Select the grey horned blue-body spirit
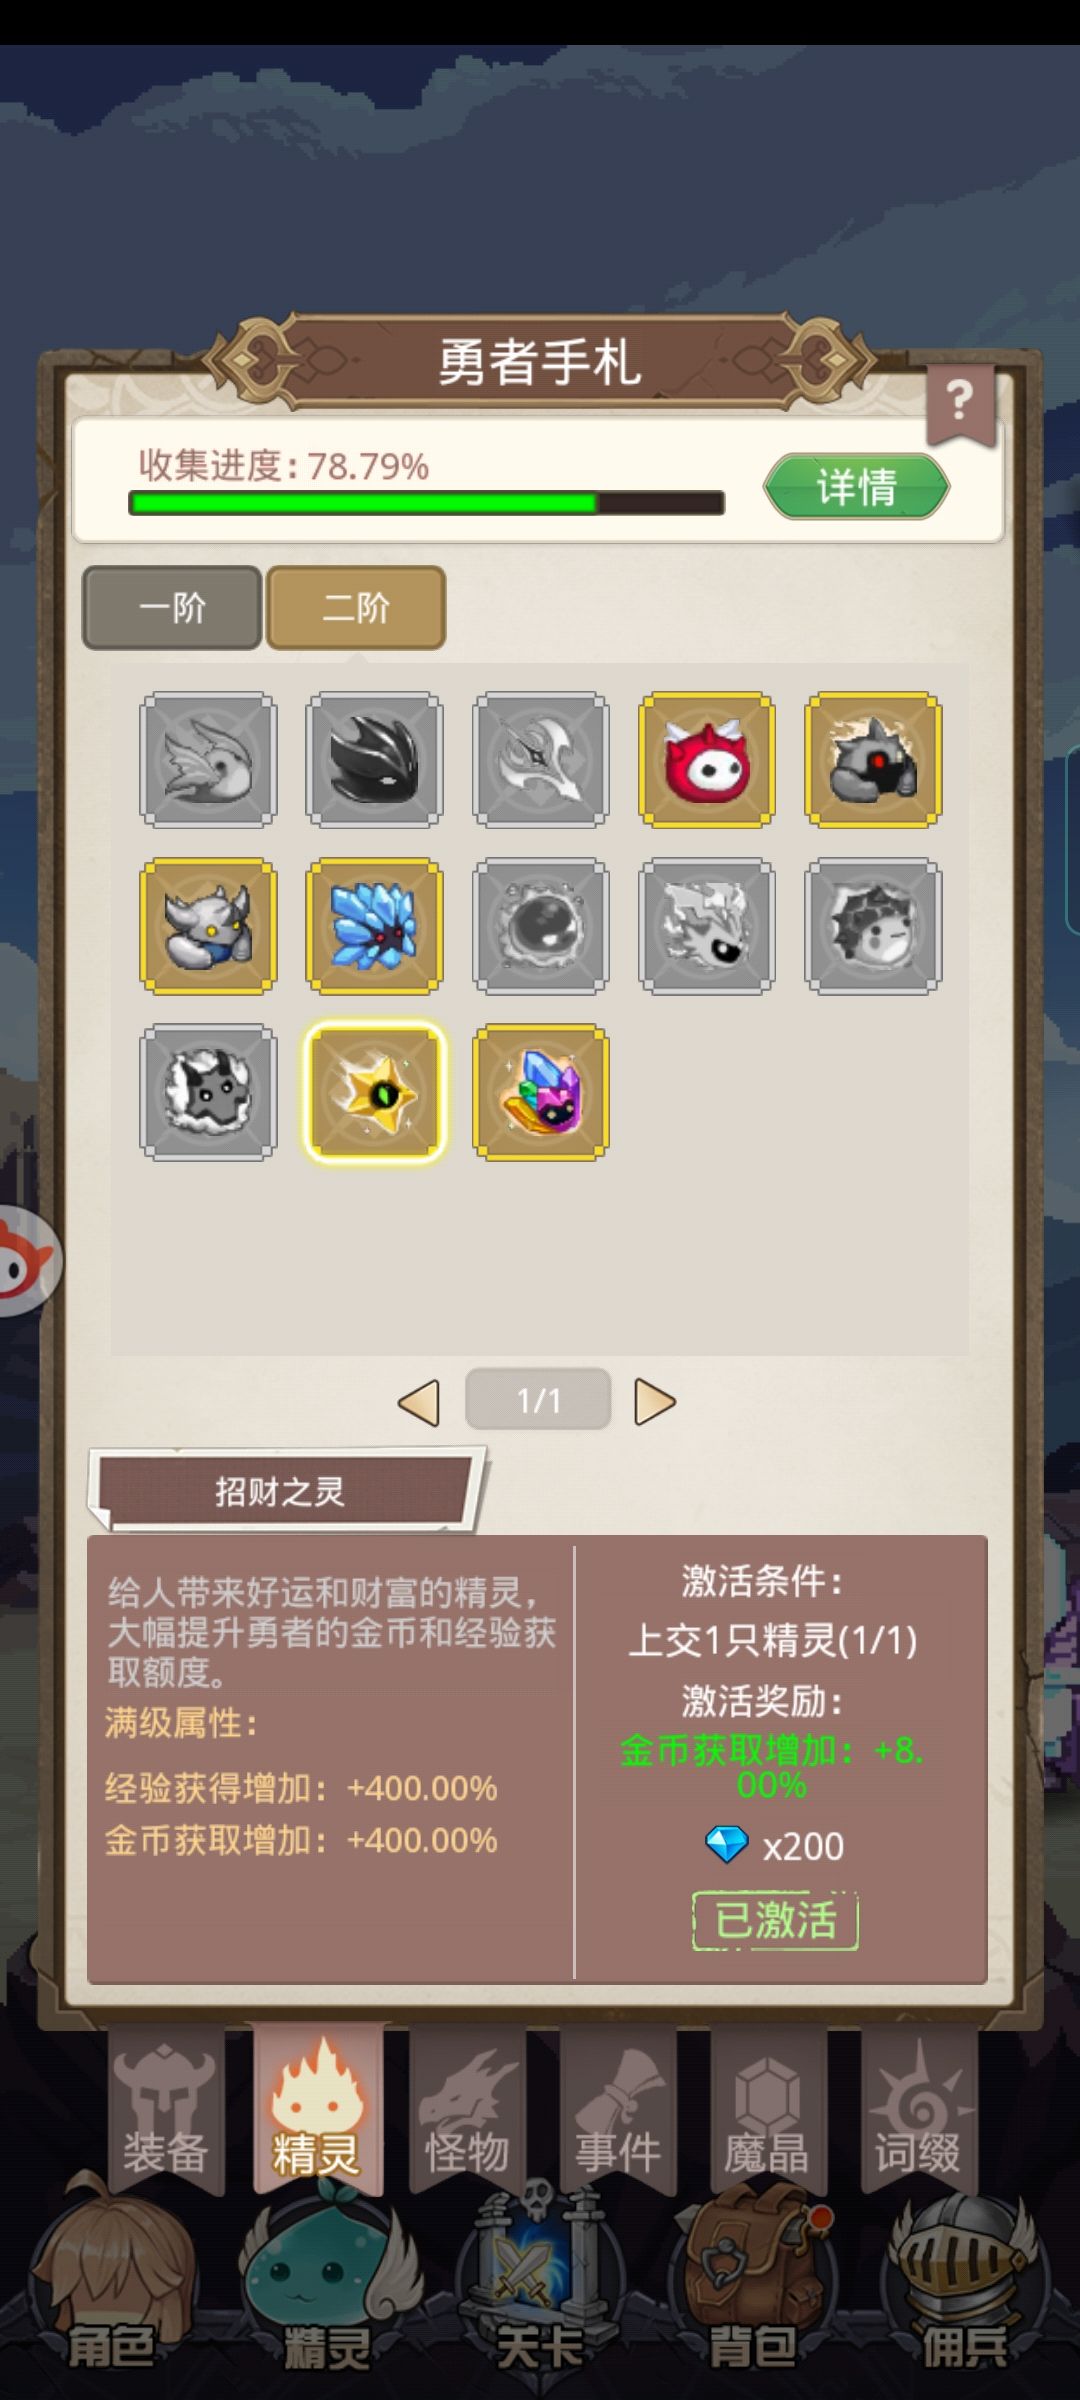1080x2400 pixels. tap(208, 926)
